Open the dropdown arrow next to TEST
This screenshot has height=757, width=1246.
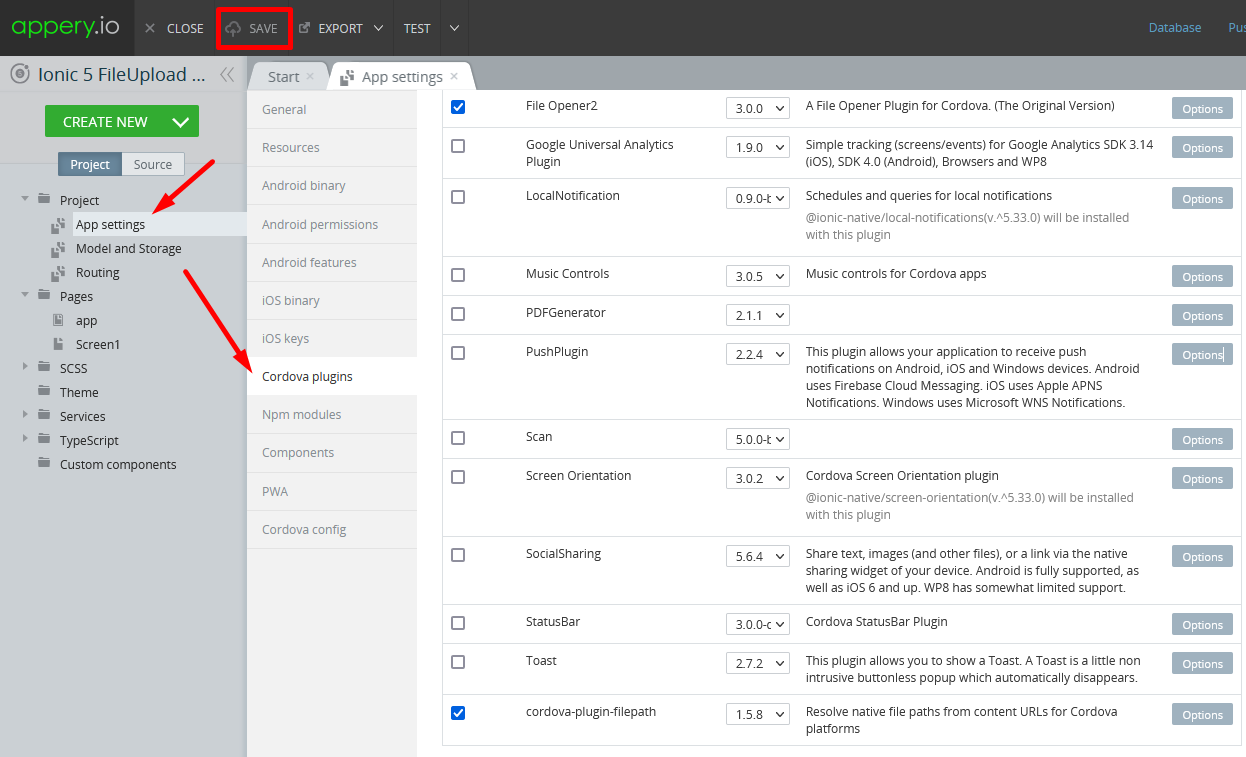tap(454, 28)
